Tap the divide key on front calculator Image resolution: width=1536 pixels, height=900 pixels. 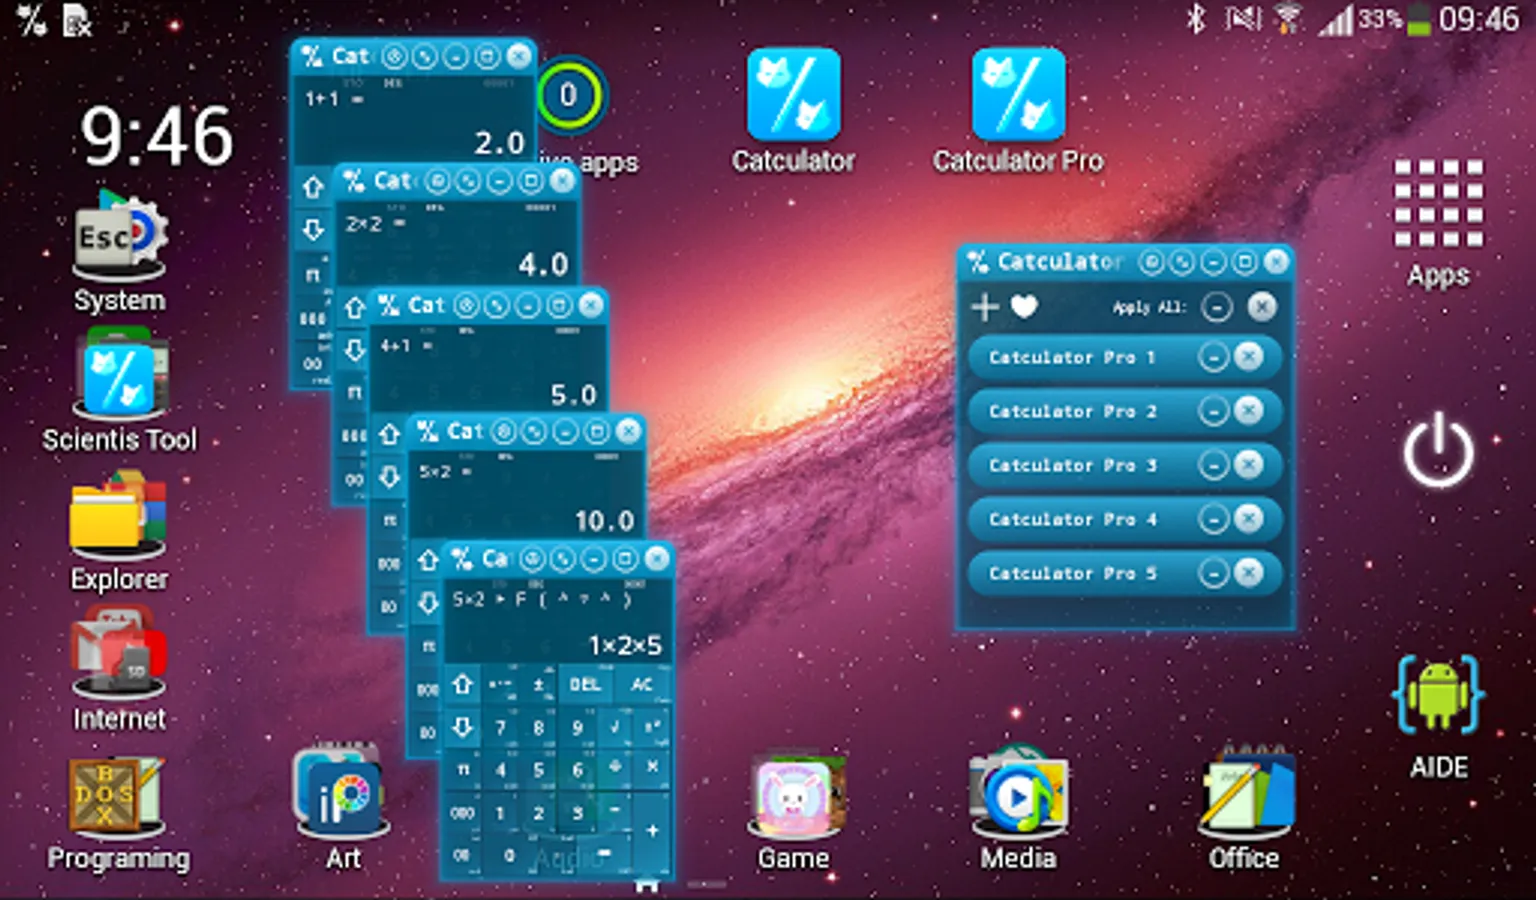tap(615, 768)
